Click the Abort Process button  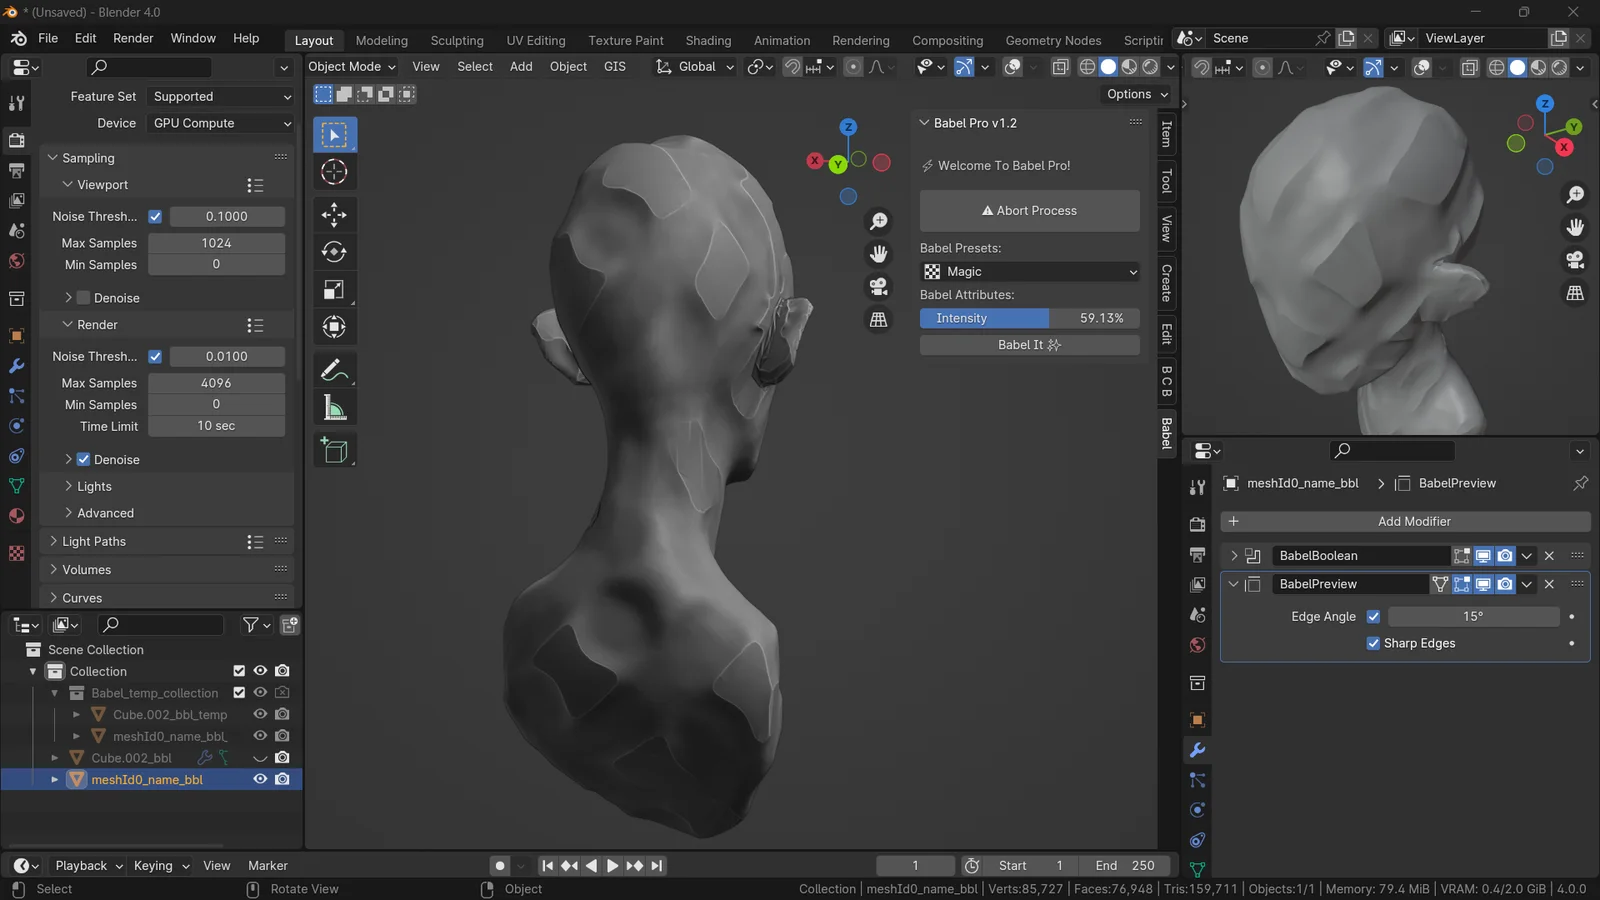(1029, 211)
